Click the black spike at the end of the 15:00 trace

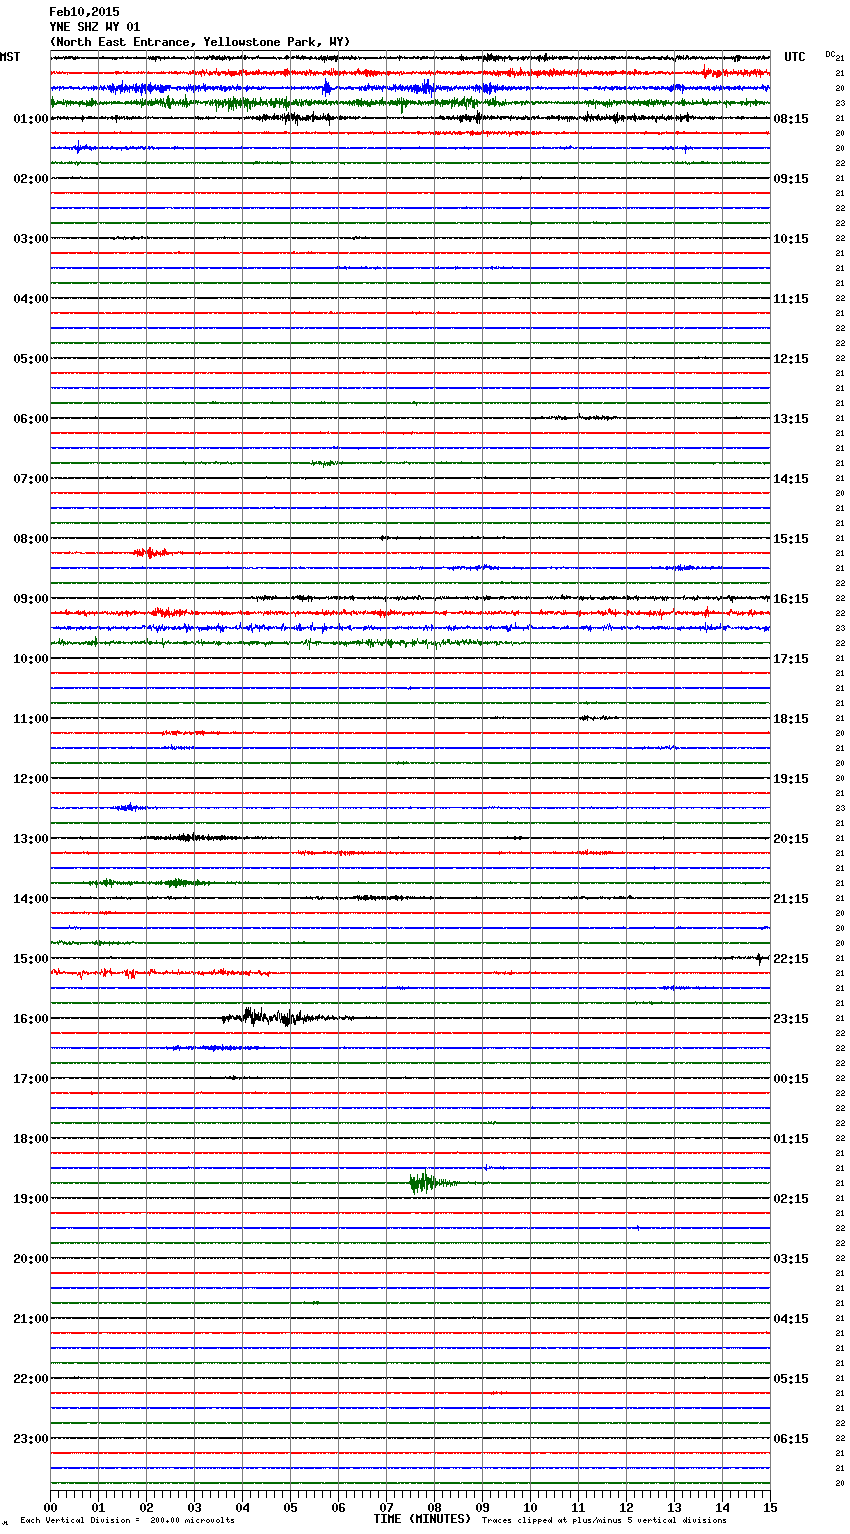pyautogui.click(x=759, y=958)
